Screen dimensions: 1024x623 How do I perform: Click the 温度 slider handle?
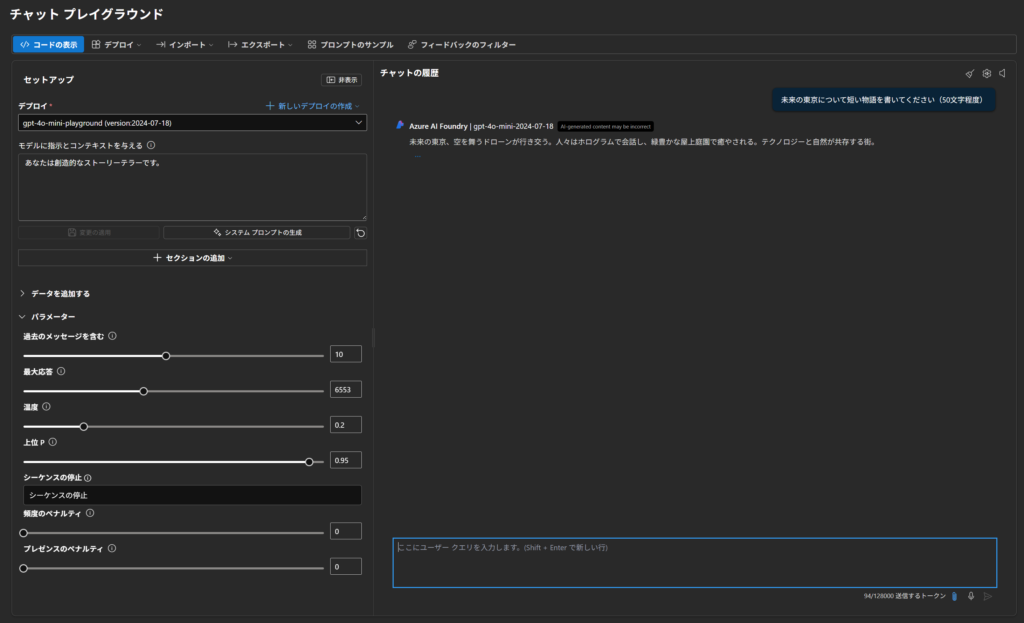84,426
